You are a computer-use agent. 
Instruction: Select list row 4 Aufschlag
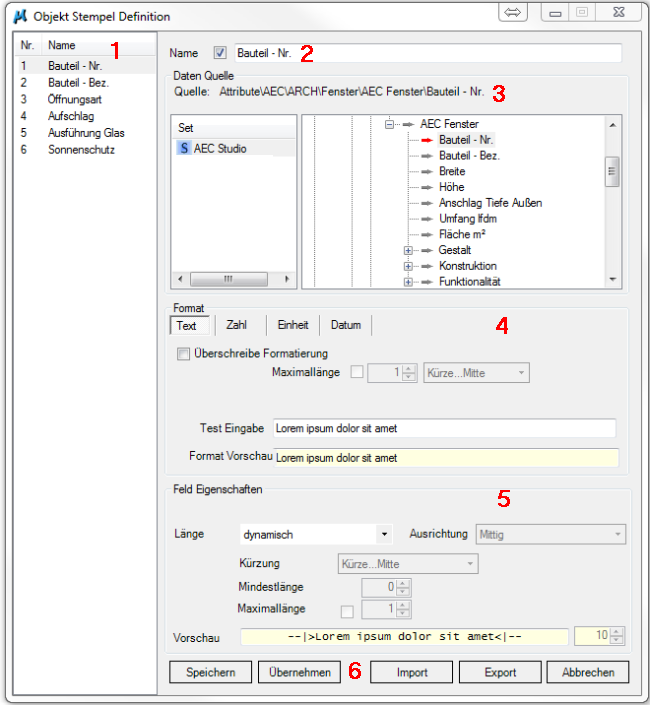(x=85, y=116)
